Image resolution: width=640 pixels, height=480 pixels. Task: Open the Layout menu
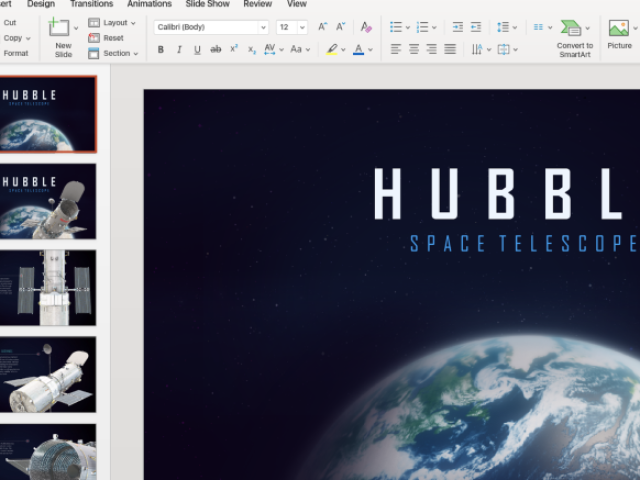point(119,23)
